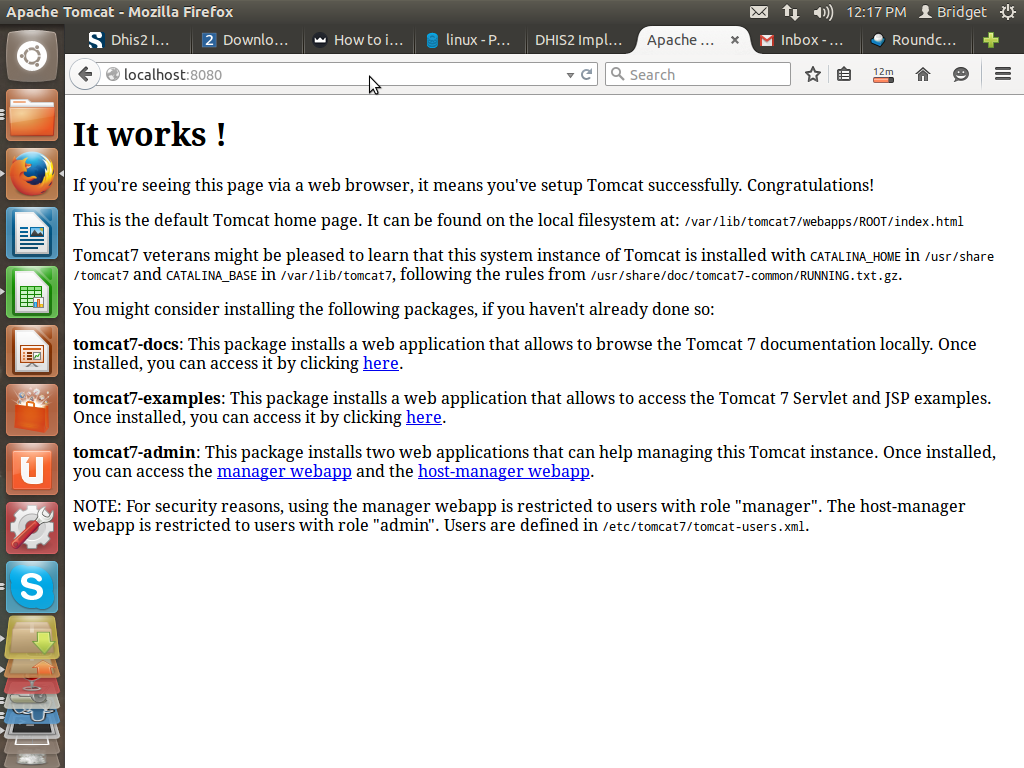Switch to the Downlo... tab

click(246, 40)
